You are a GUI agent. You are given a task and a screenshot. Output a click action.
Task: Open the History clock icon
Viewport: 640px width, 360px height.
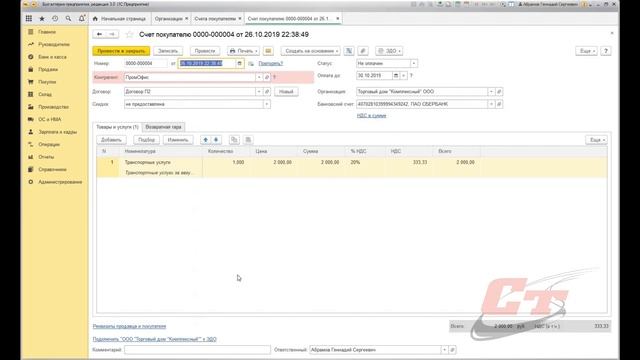55,18
